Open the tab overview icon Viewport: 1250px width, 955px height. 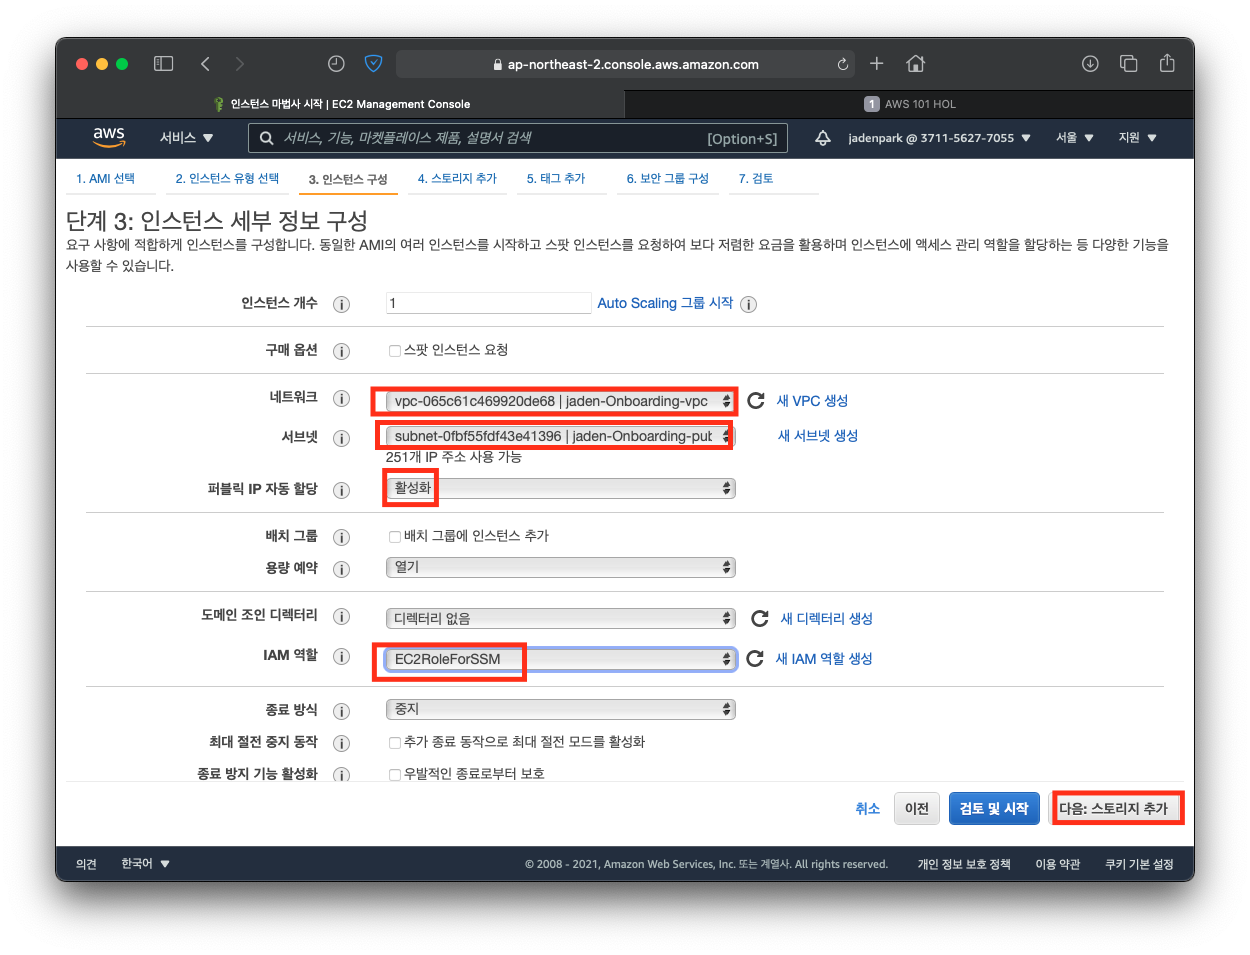(x=1128, y=64)
